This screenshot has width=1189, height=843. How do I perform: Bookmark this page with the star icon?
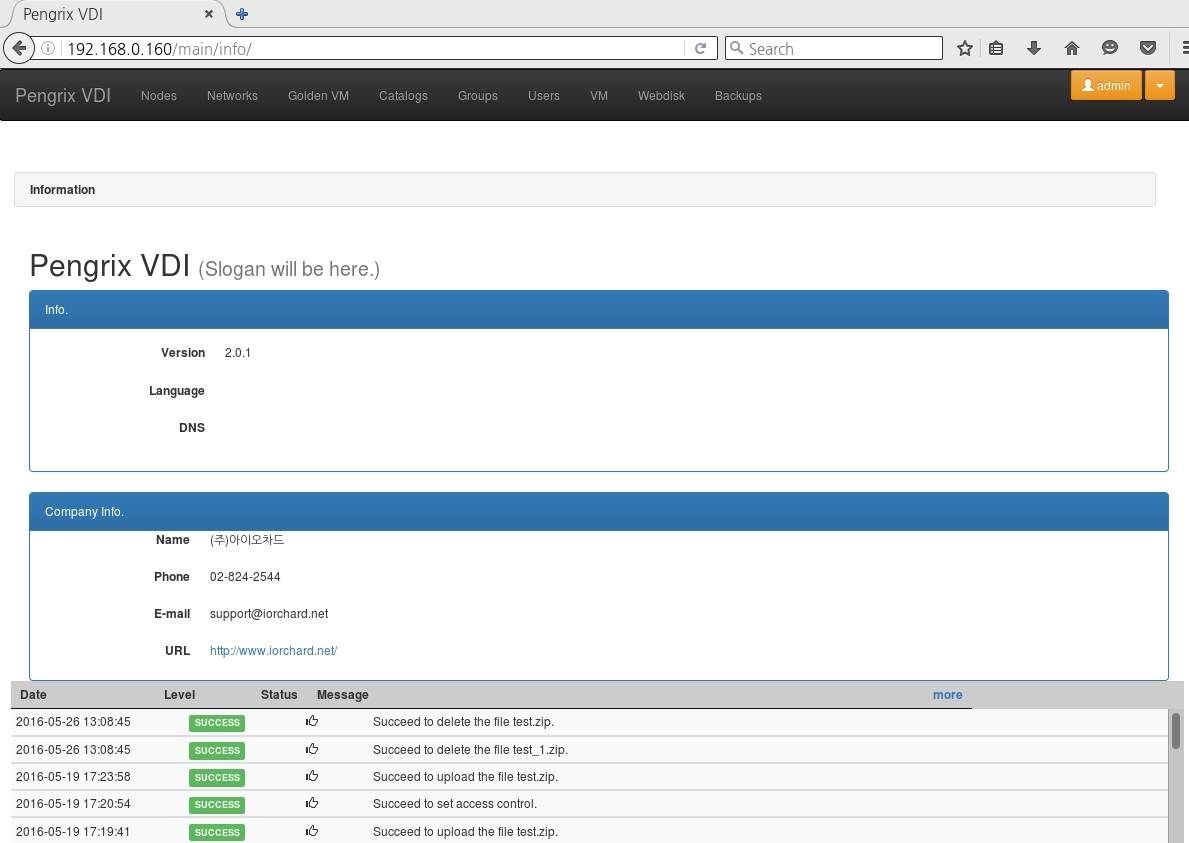pos(965,49)
